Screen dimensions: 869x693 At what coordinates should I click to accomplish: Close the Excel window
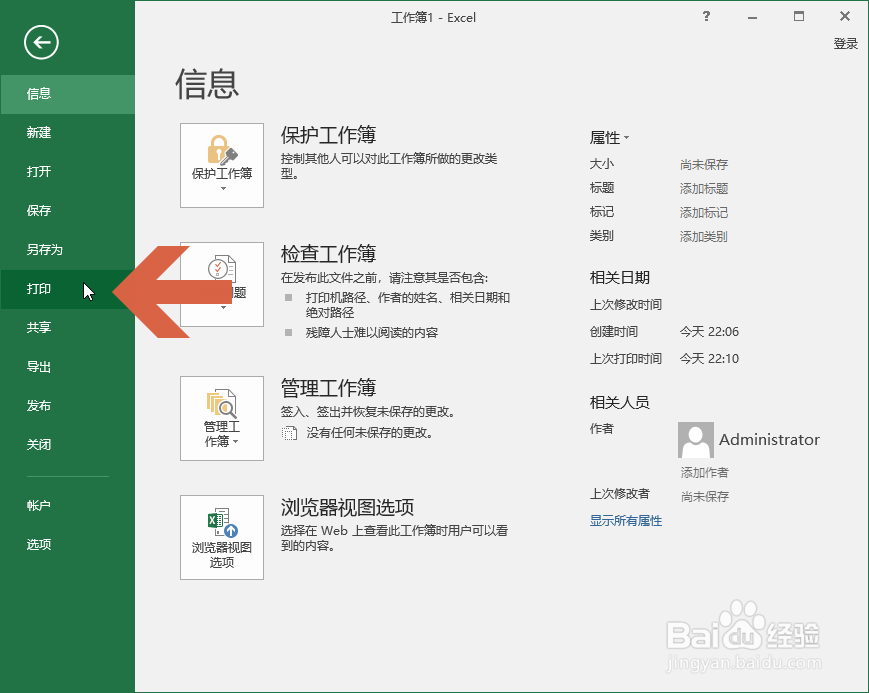(x=845, y=17)
